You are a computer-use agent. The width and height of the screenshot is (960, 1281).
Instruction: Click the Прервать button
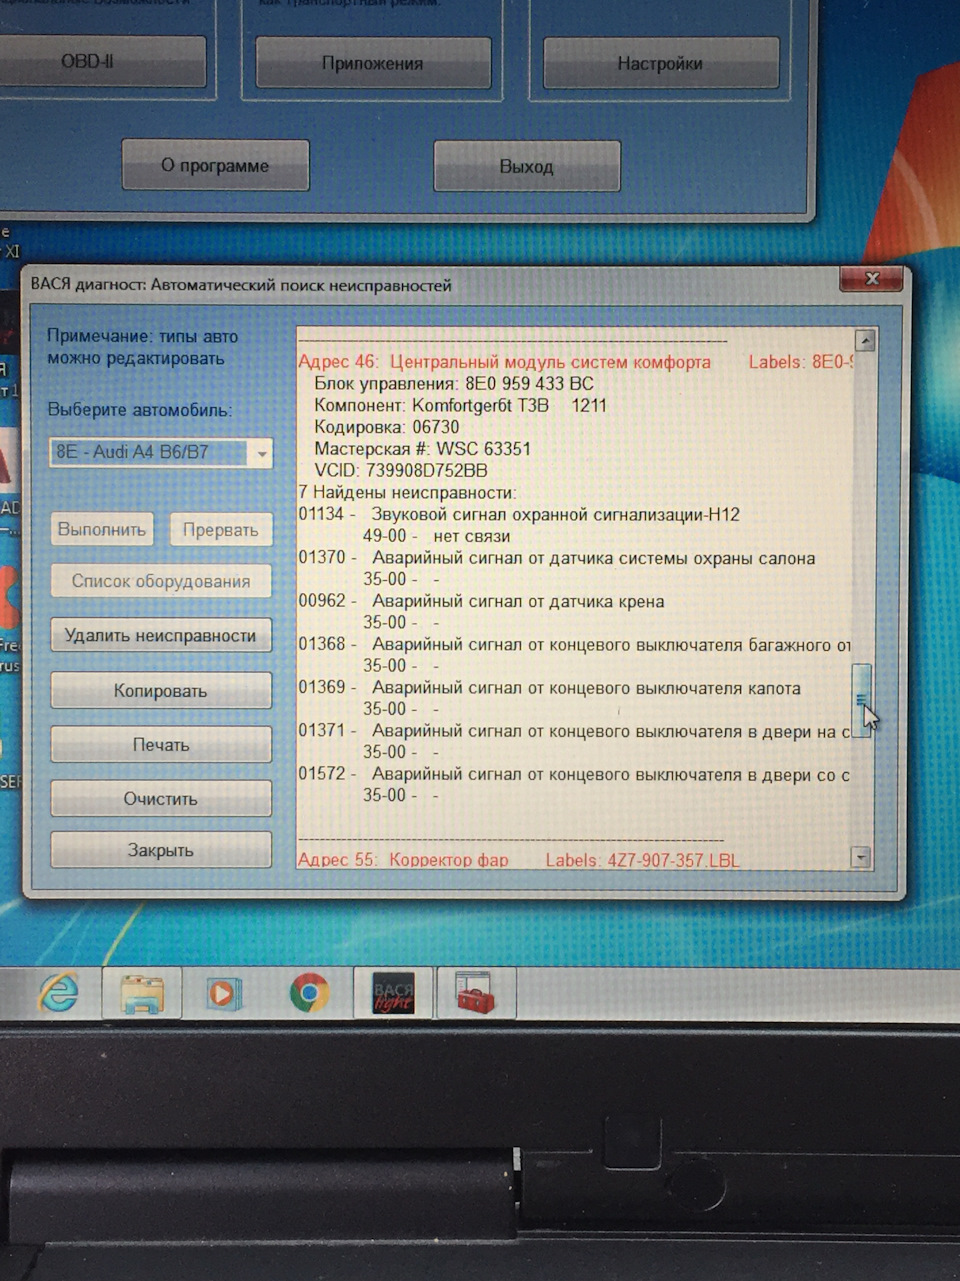[x=220, y=529]
